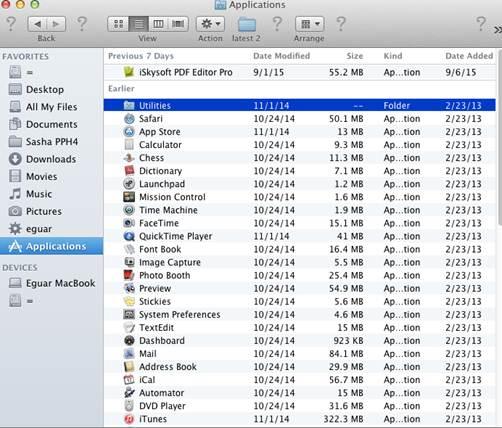
Task: Select iSkysoft PDF Editor Pro icon
Action: (x=129, y=72)
